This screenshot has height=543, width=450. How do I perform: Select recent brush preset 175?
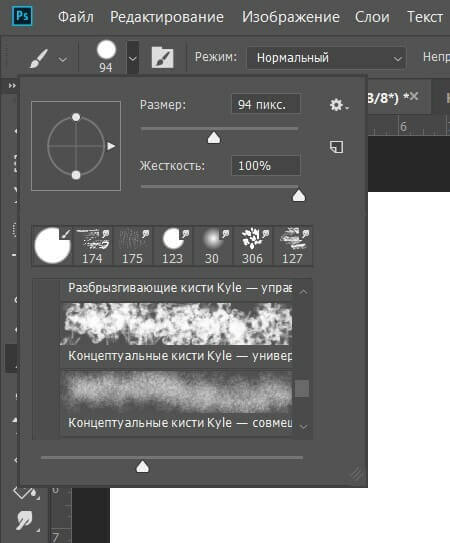pos(133,246)
